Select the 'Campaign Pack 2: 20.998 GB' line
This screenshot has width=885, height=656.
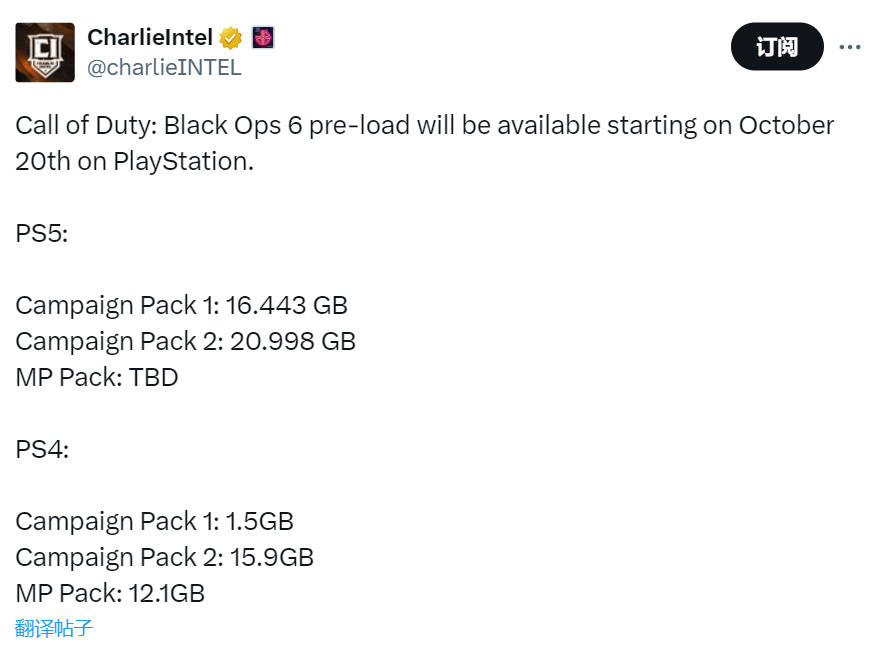pos(186,342)
